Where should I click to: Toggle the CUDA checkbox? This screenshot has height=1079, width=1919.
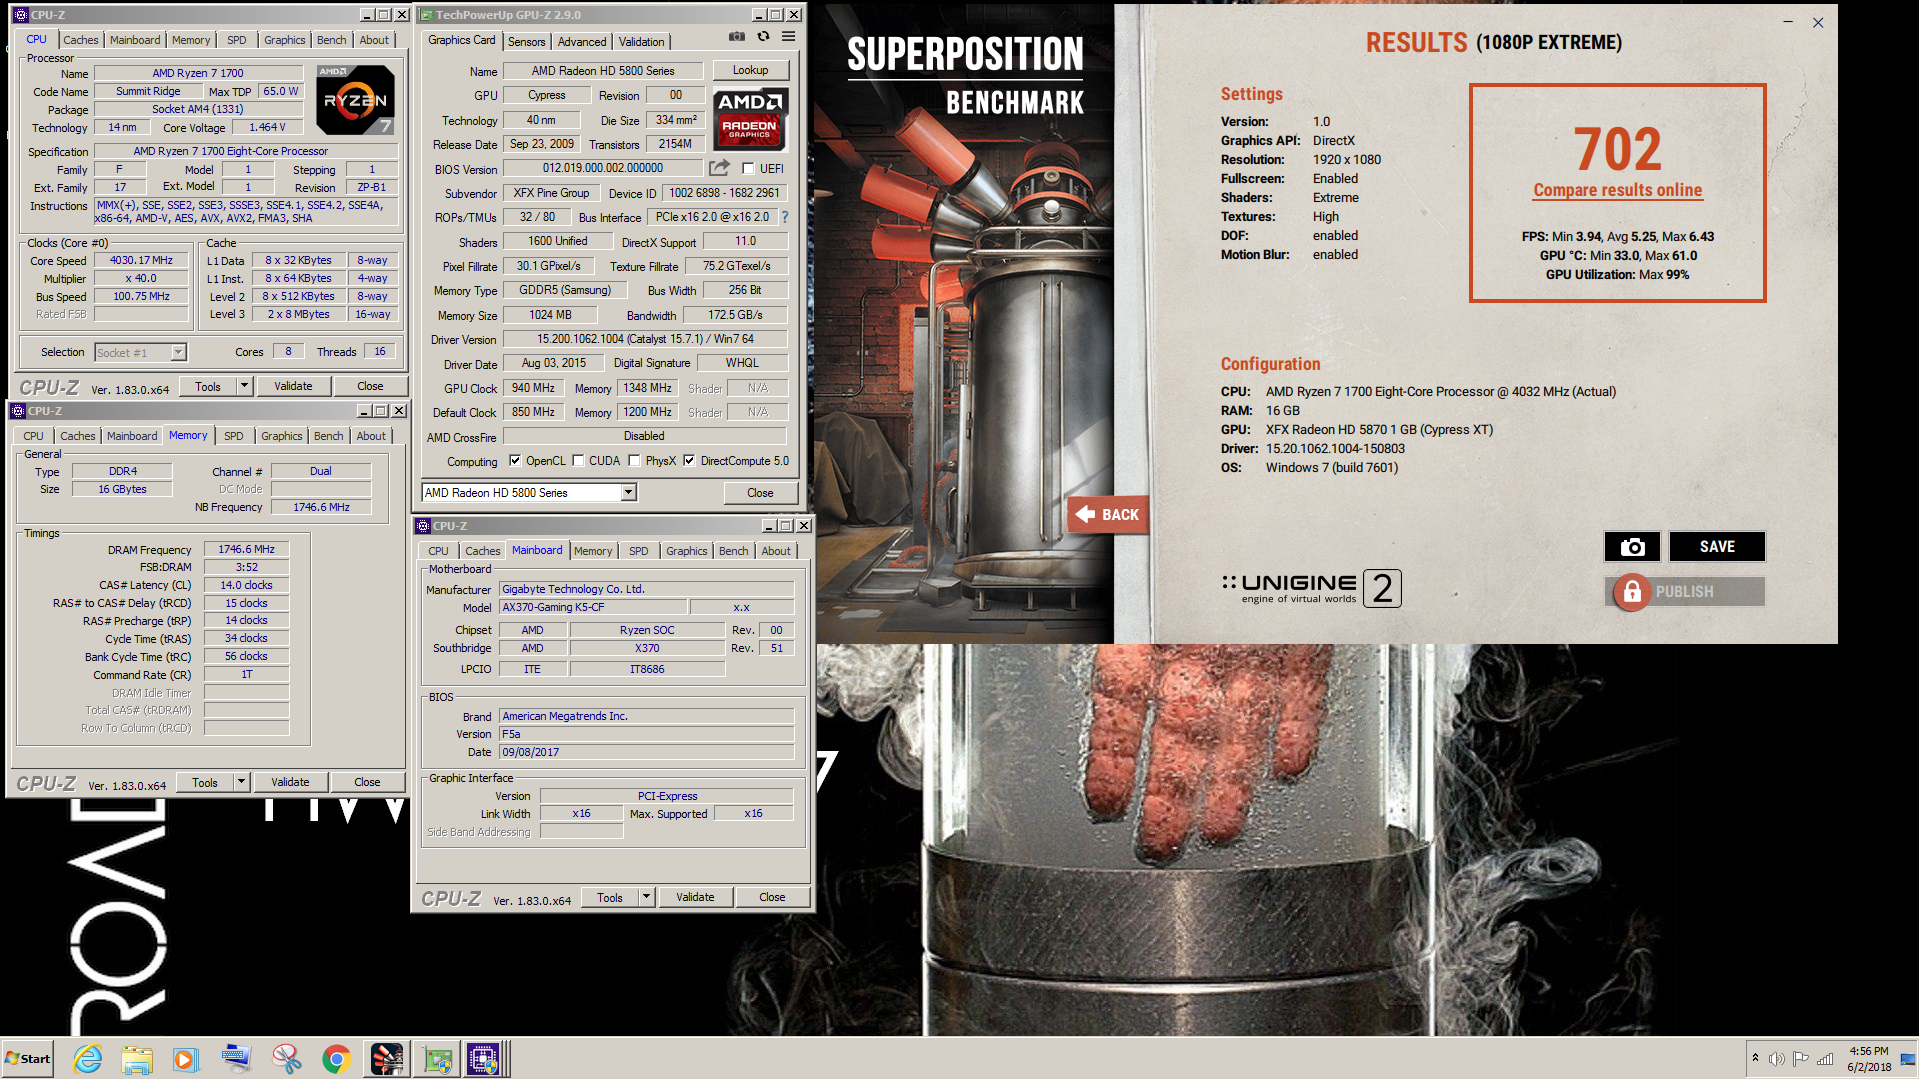(x=578, y=461)
